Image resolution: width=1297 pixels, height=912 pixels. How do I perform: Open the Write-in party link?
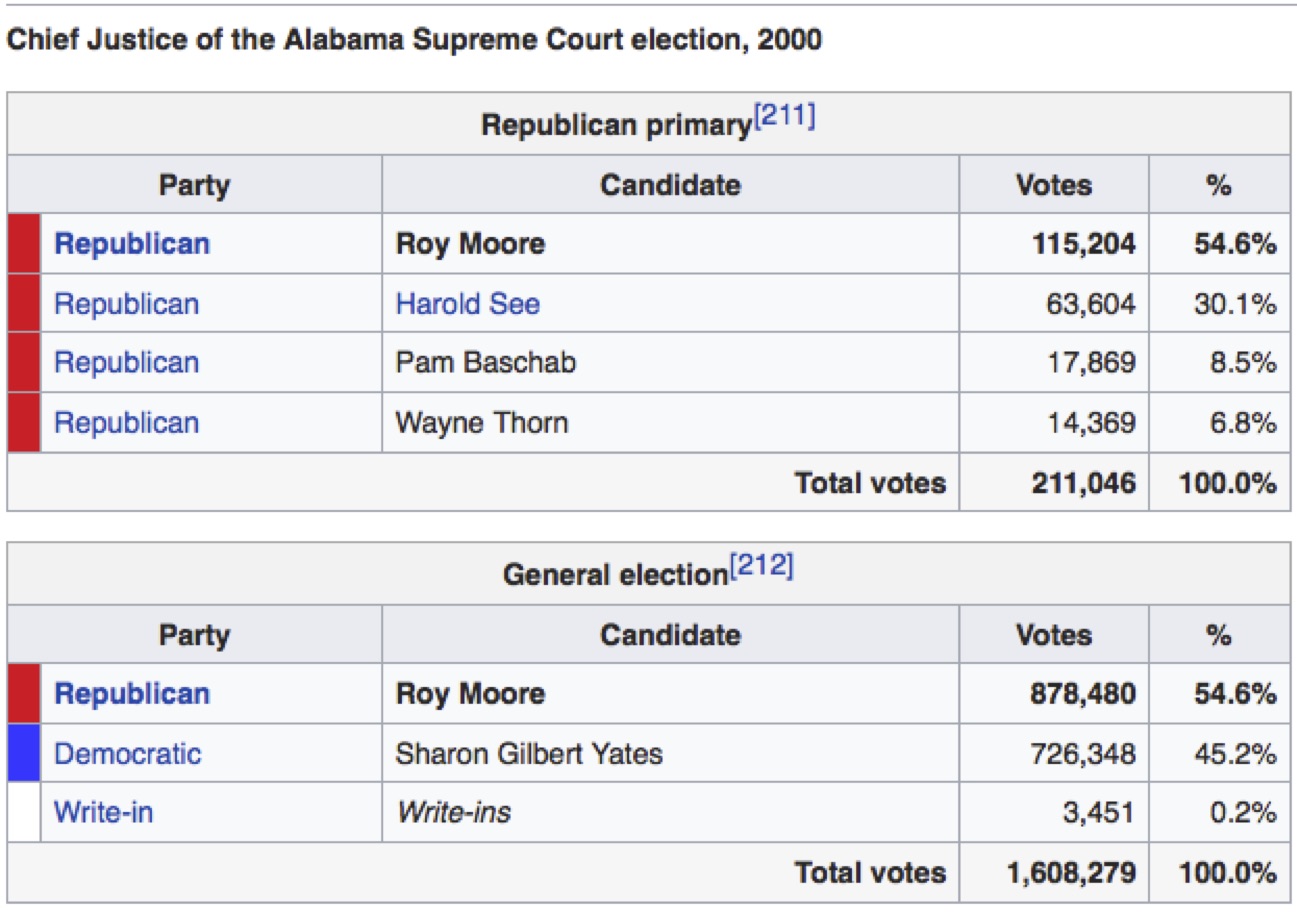pos(103,812)
